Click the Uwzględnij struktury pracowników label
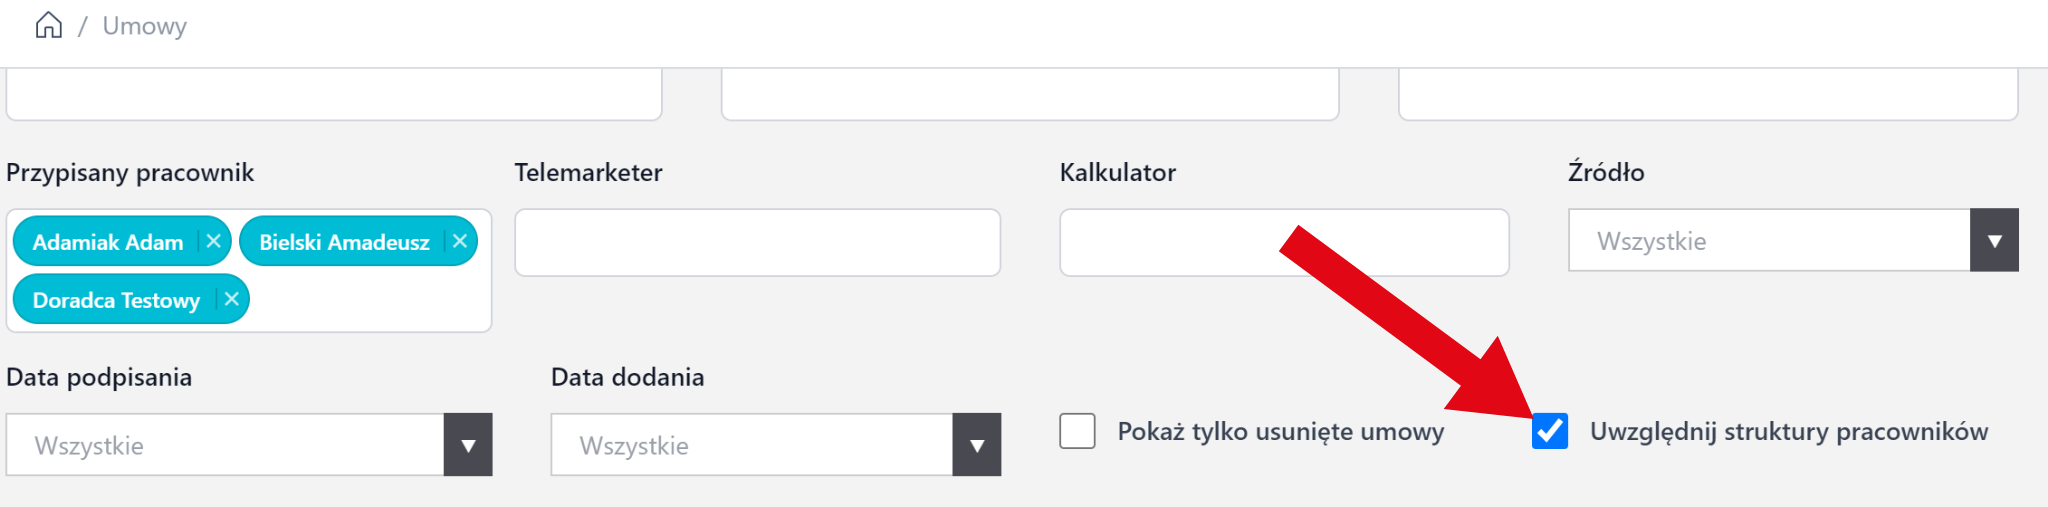The height and width of the screenshot is (507, 2048). pos(1788,431)
